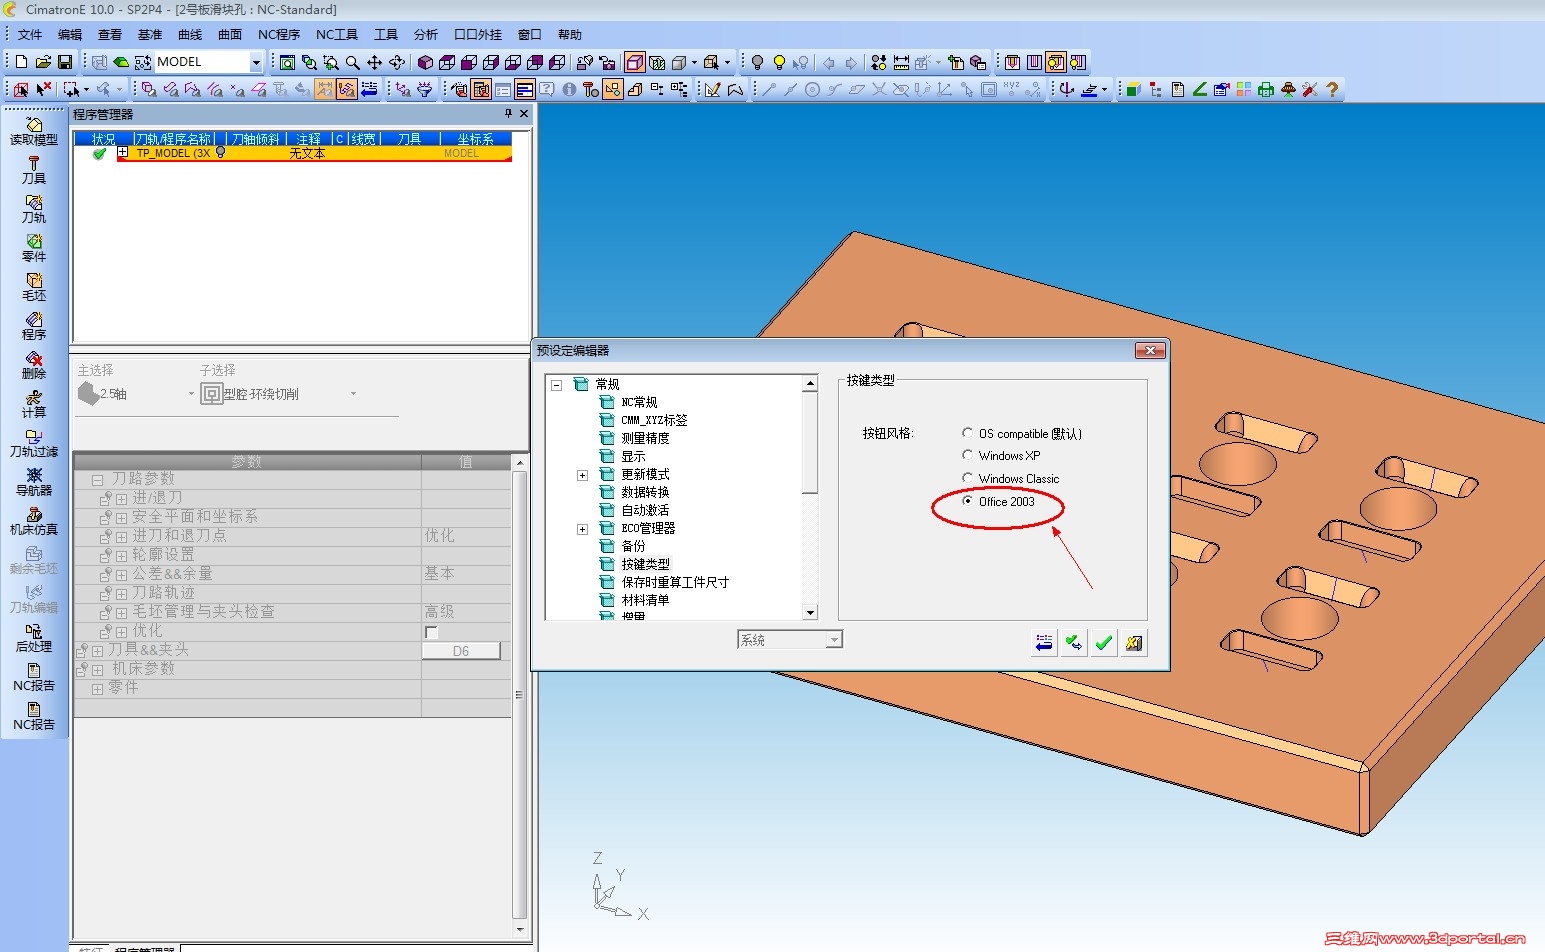Click the preferences tree scrollbar down arrow
The height and width of the screenshot is (952, 1545).
click(811, 612)
